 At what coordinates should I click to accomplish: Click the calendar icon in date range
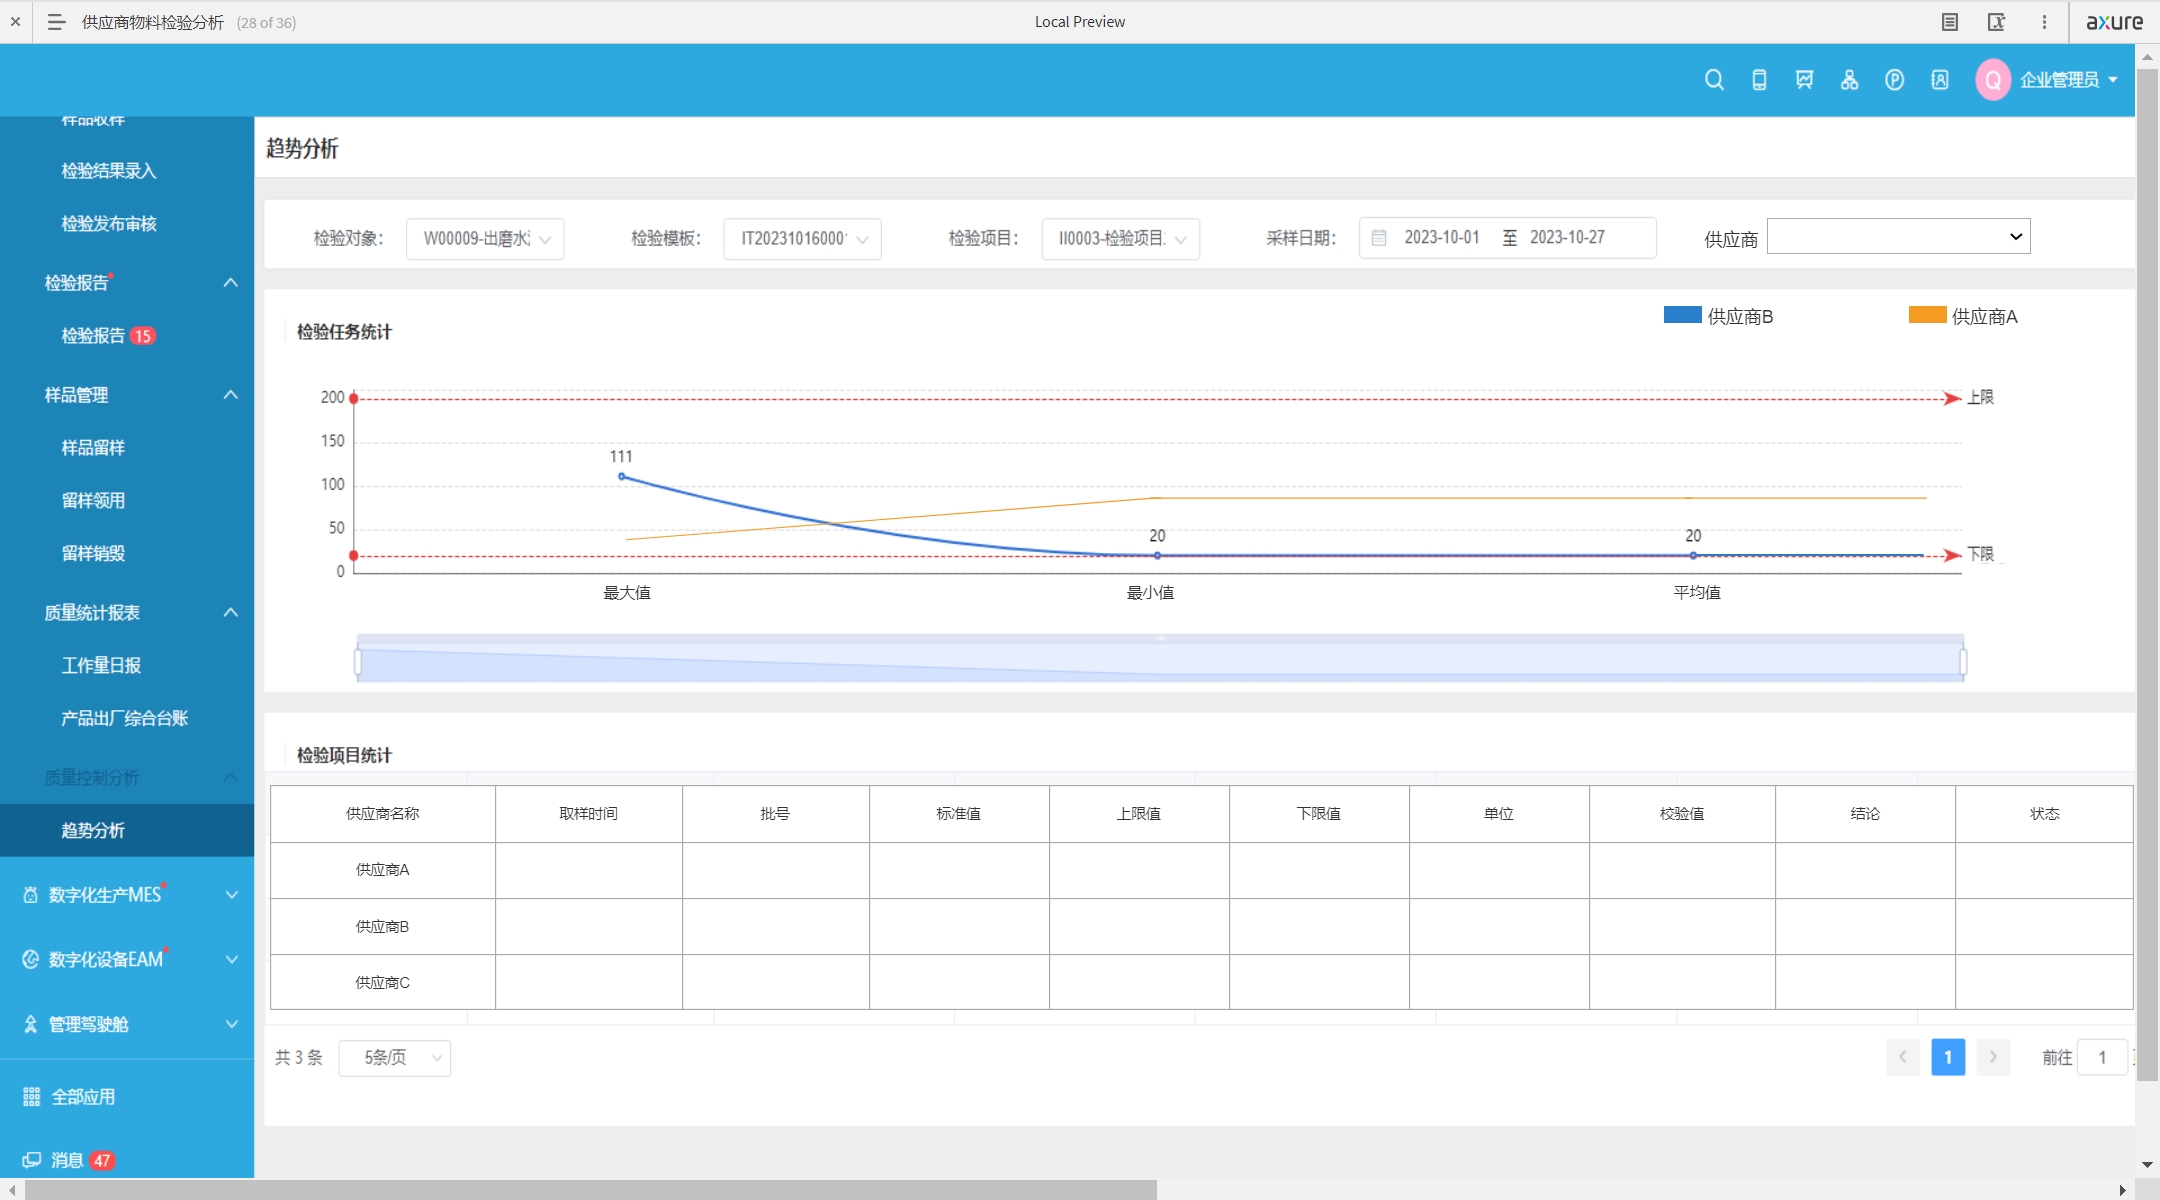[1379, 238]
